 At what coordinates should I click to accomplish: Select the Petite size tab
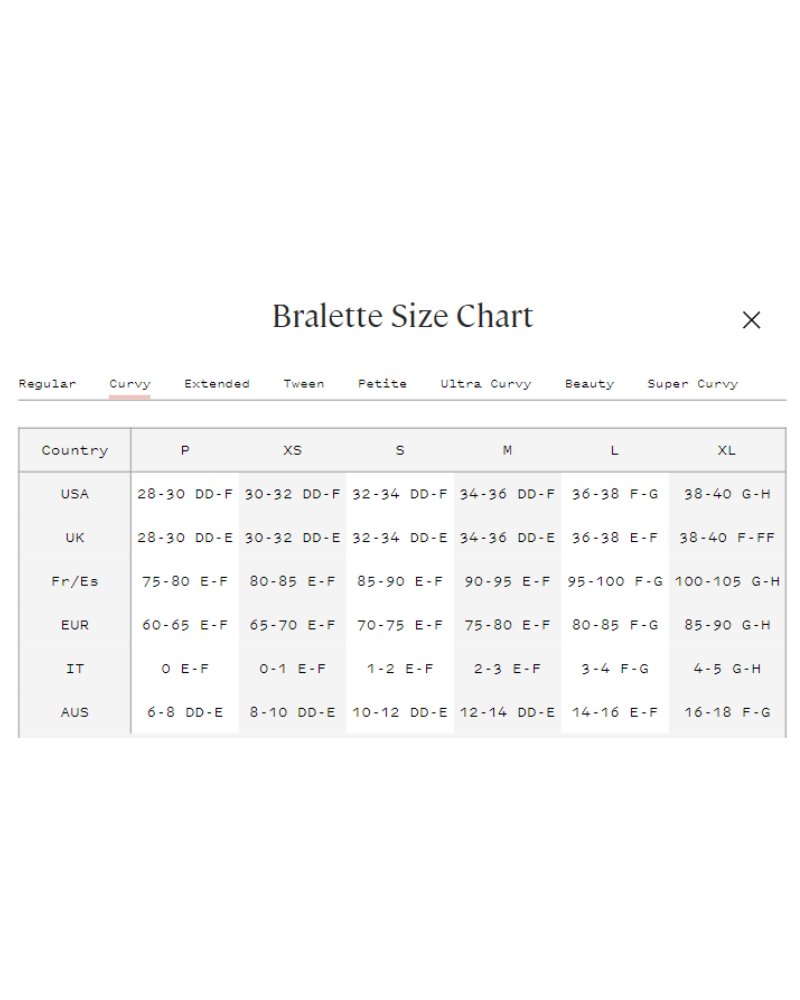tap(382, 384)
